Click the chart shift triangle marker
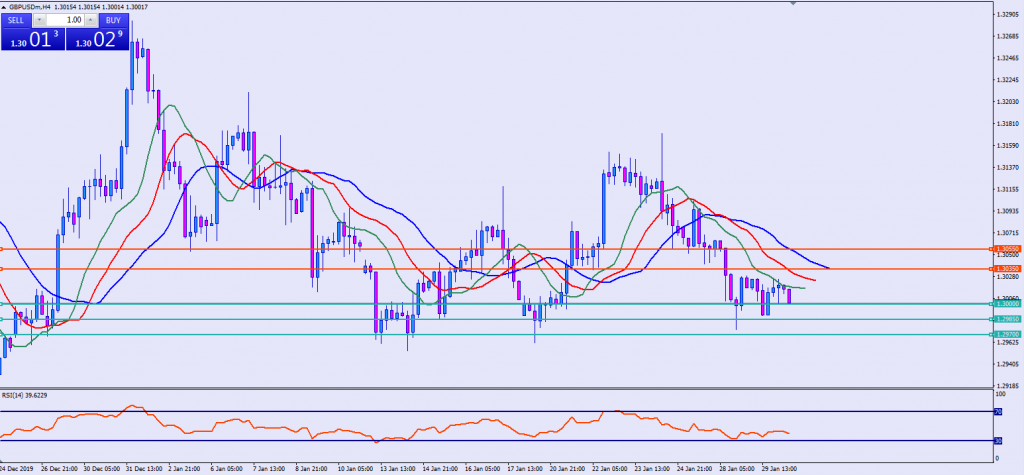 (x=794, y=4)
